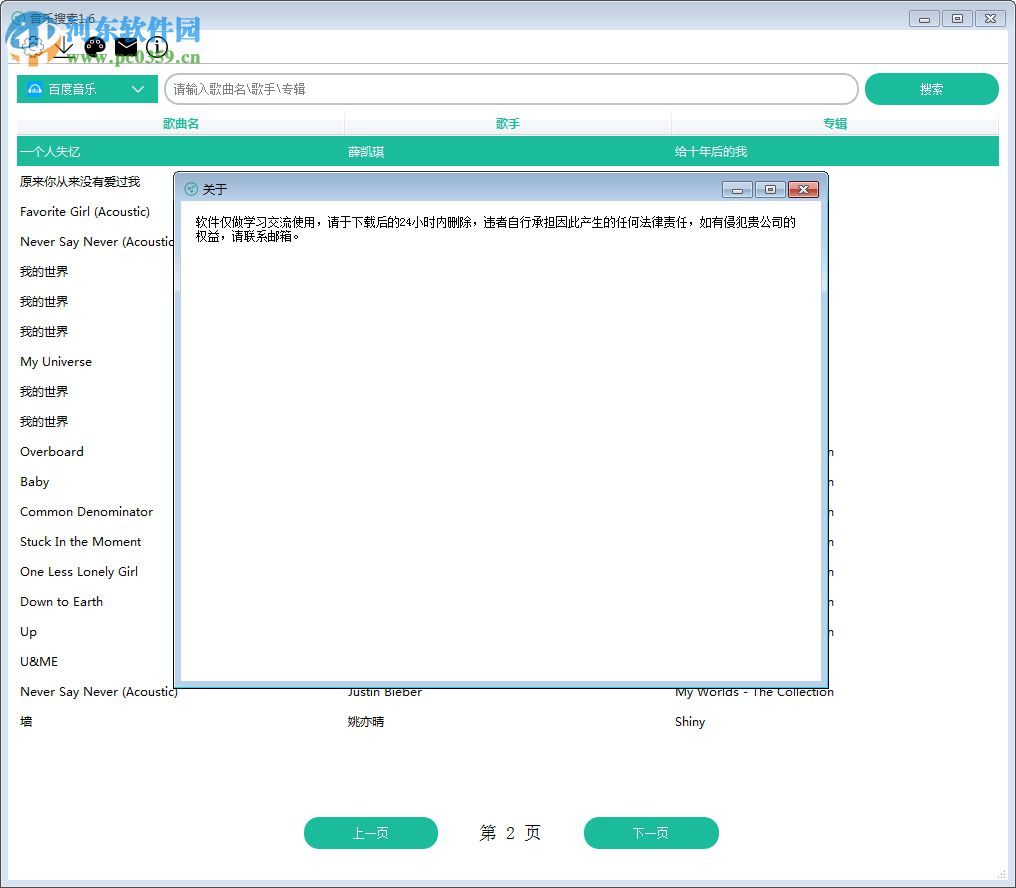Go to the previous page with 上一页
Image resolution: width=1016 pixels, height=888 pixels.
(x=370, y=833)
